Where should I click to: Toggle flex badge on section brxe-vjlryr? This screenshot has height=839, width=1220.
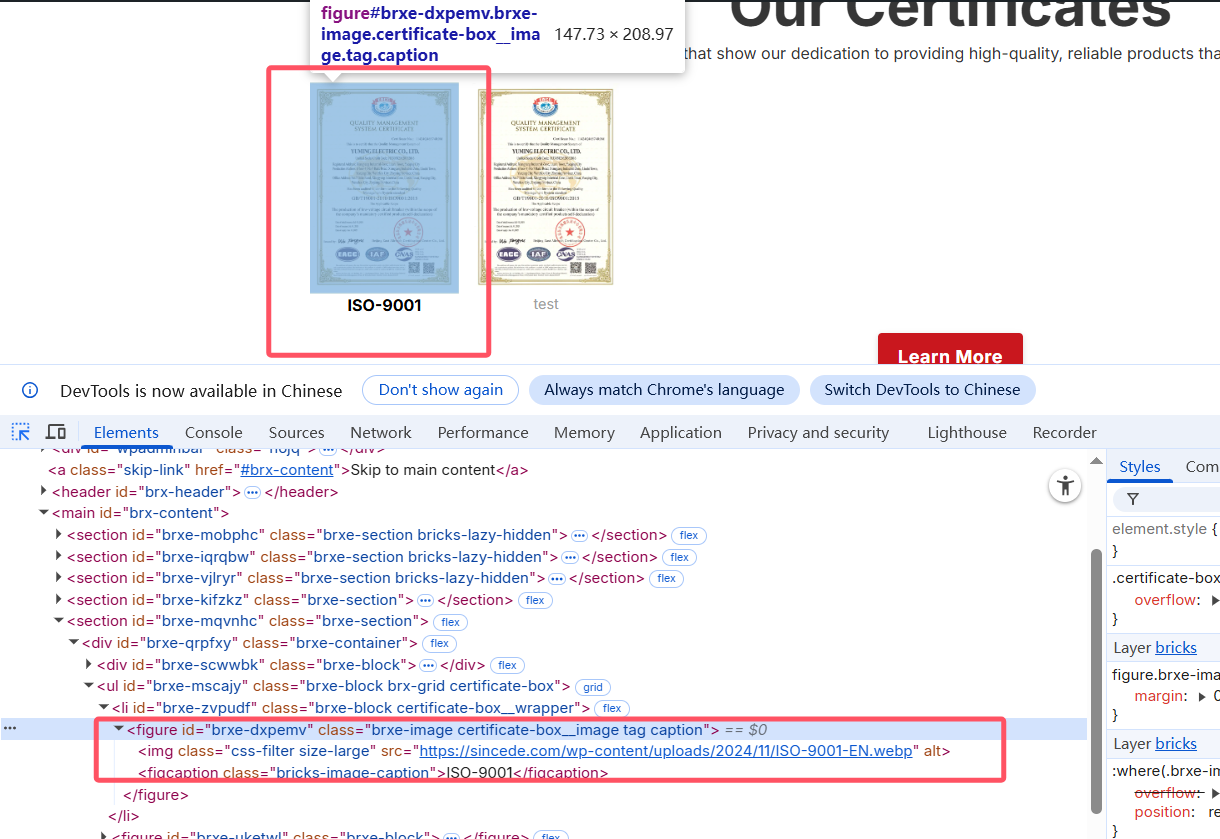667,578
